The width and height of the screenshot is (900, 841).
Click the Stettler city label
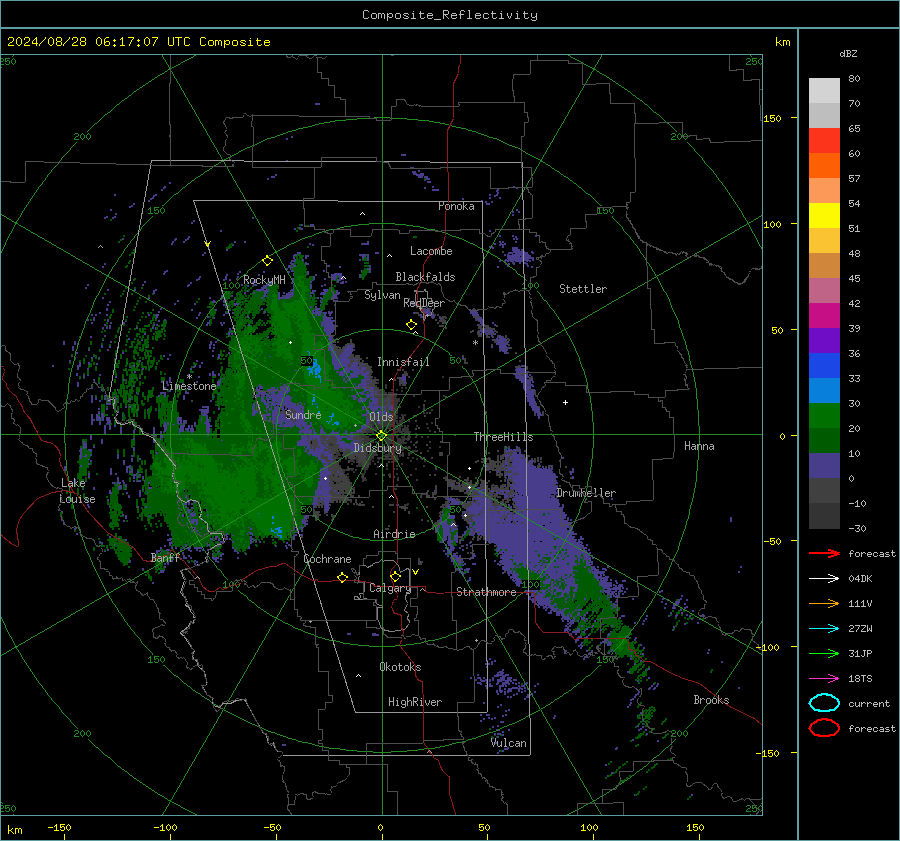point(583,289)
